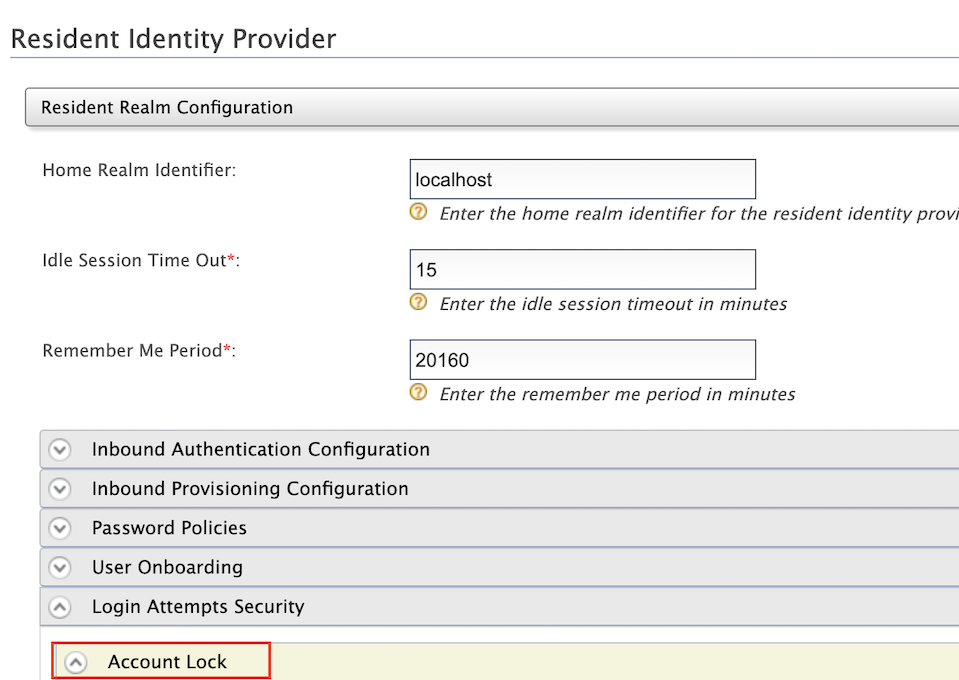Expand User Onboarding chevron icon
The image size is (959, 680).
(60, 567)
